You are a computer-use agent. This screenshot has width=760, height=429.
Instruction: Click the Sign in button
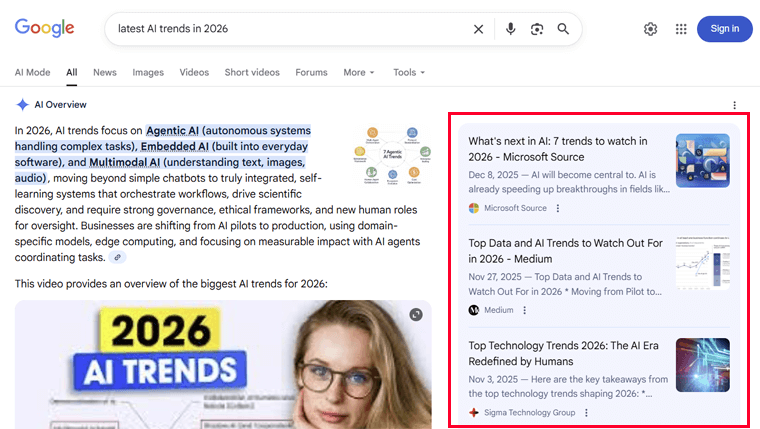pyautogui.click(x=725, y=29)
